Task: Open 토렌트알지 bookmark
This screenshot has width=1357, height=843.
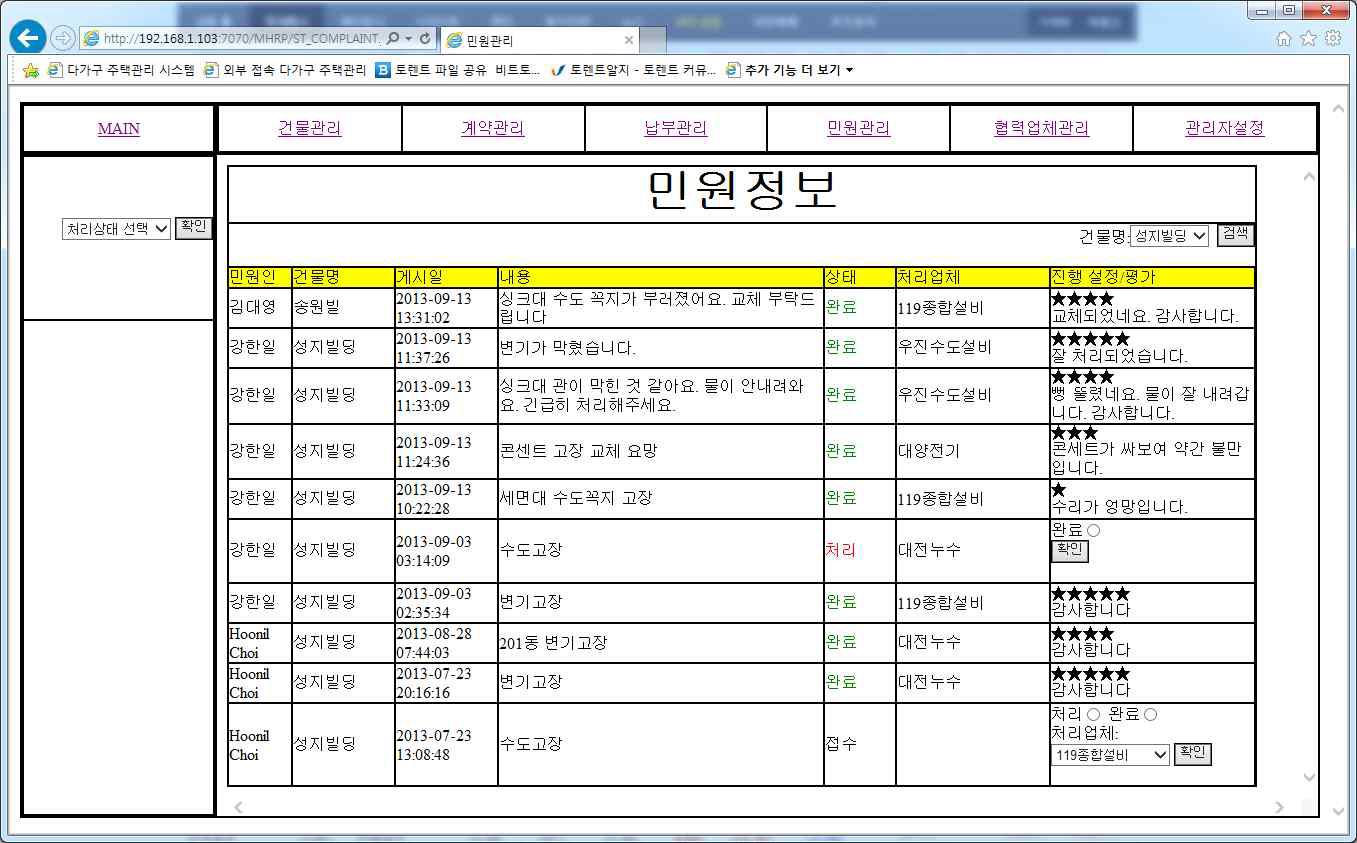Action: [634, 70]
